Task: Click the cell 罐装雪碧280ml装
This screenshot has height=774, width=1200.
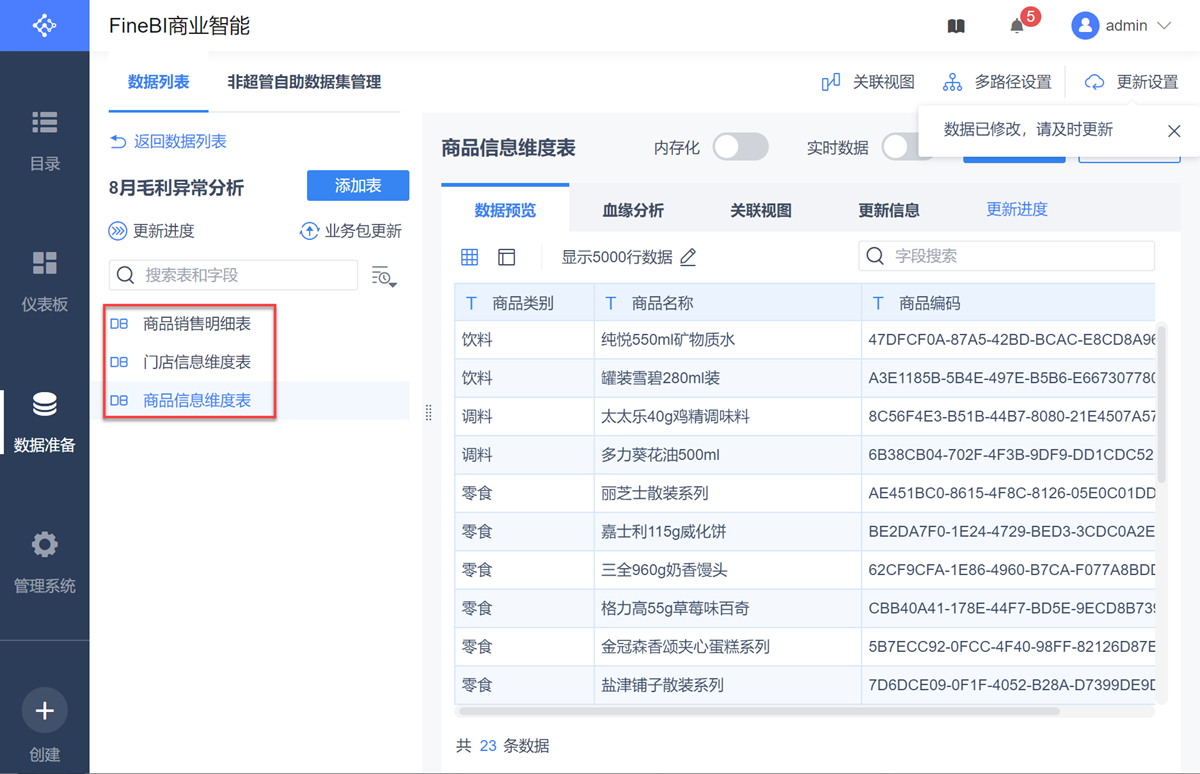Action: click(x=728, y=378)
